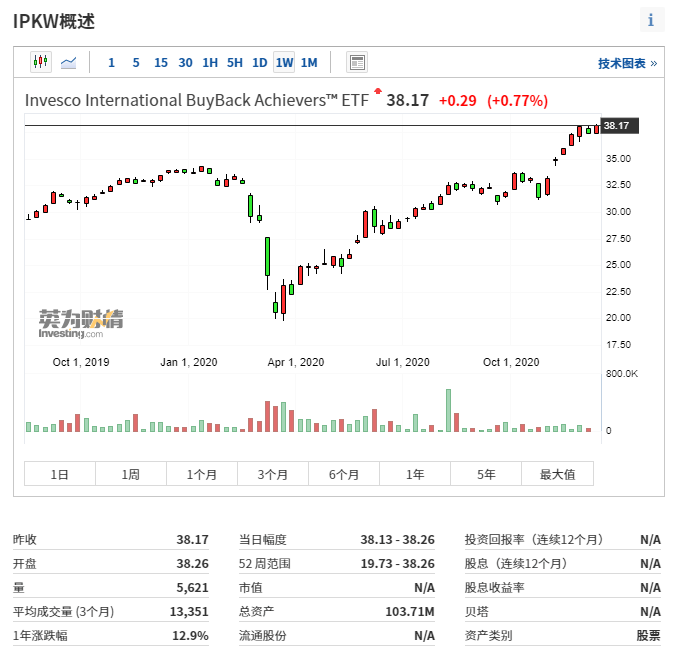Image resolution: width=680 pixels, height=665 pixels.
Task: Click the ETF title Invesco International BuyBack Achievers
Action: (x=196, y=100)
